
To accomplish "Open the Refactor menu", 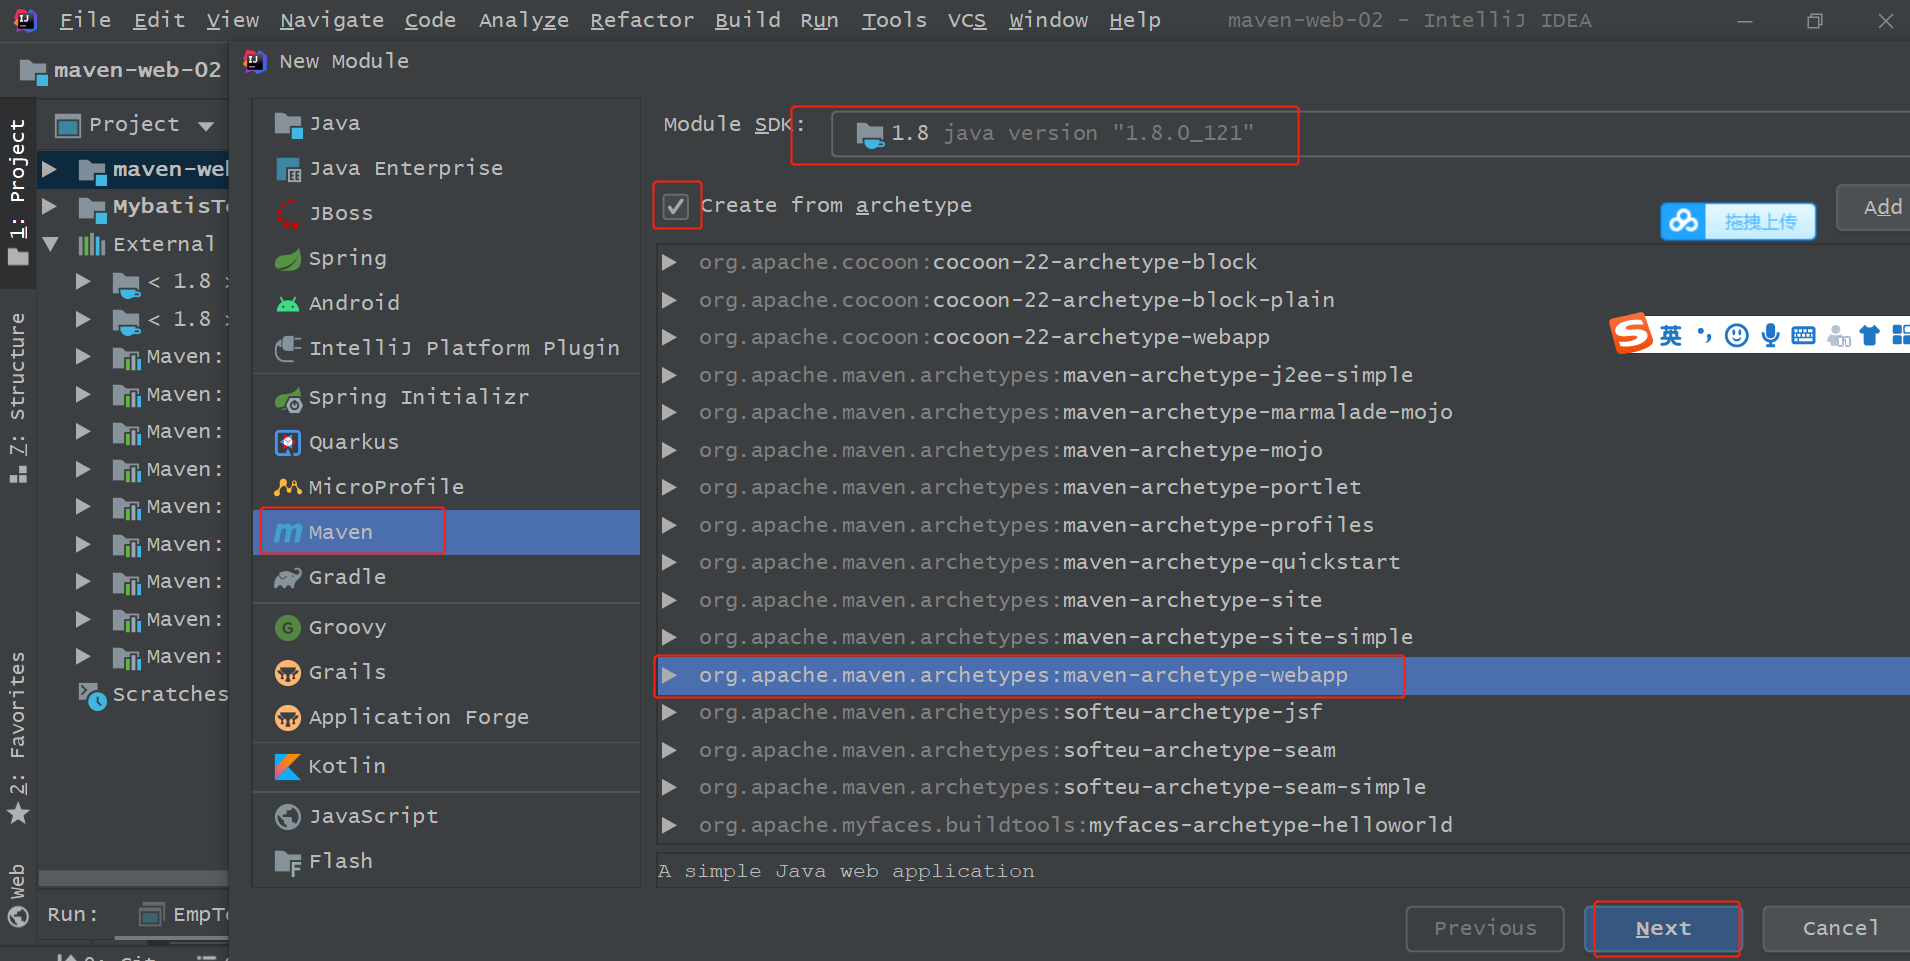I will pyautogui.click(x=641, y=20).
